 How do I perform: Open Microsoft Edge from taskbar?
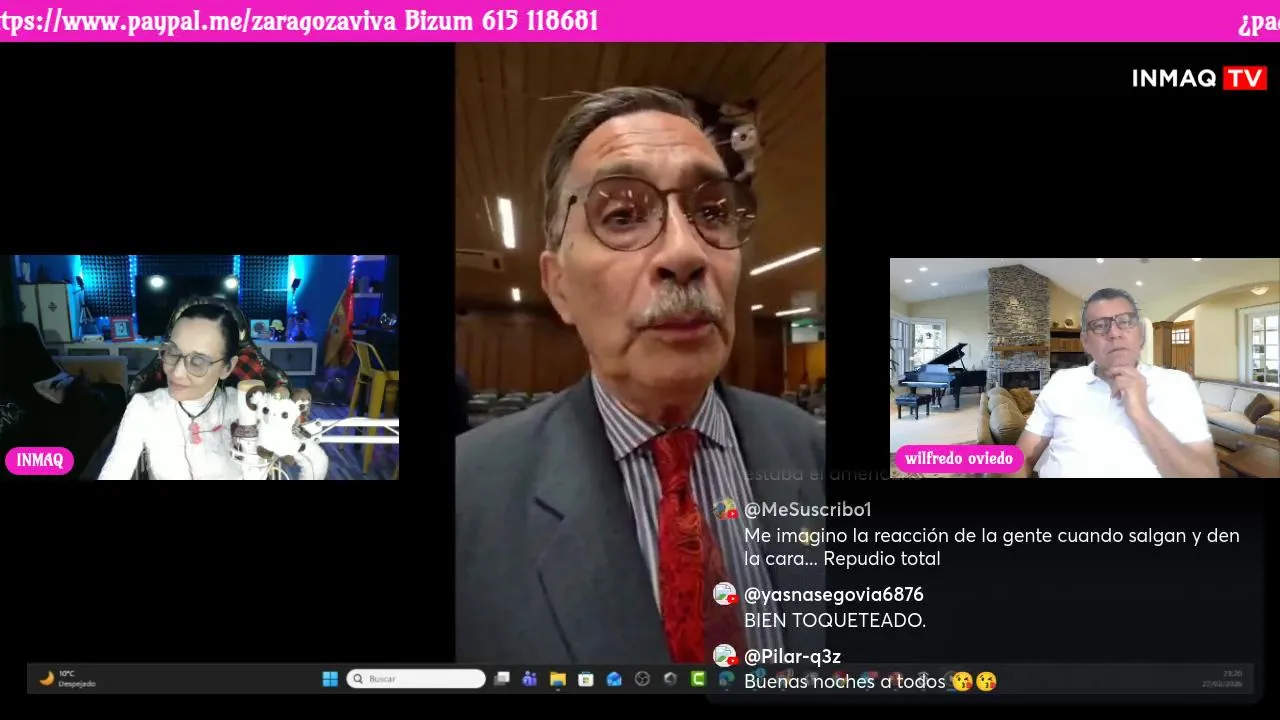point(726,679)
